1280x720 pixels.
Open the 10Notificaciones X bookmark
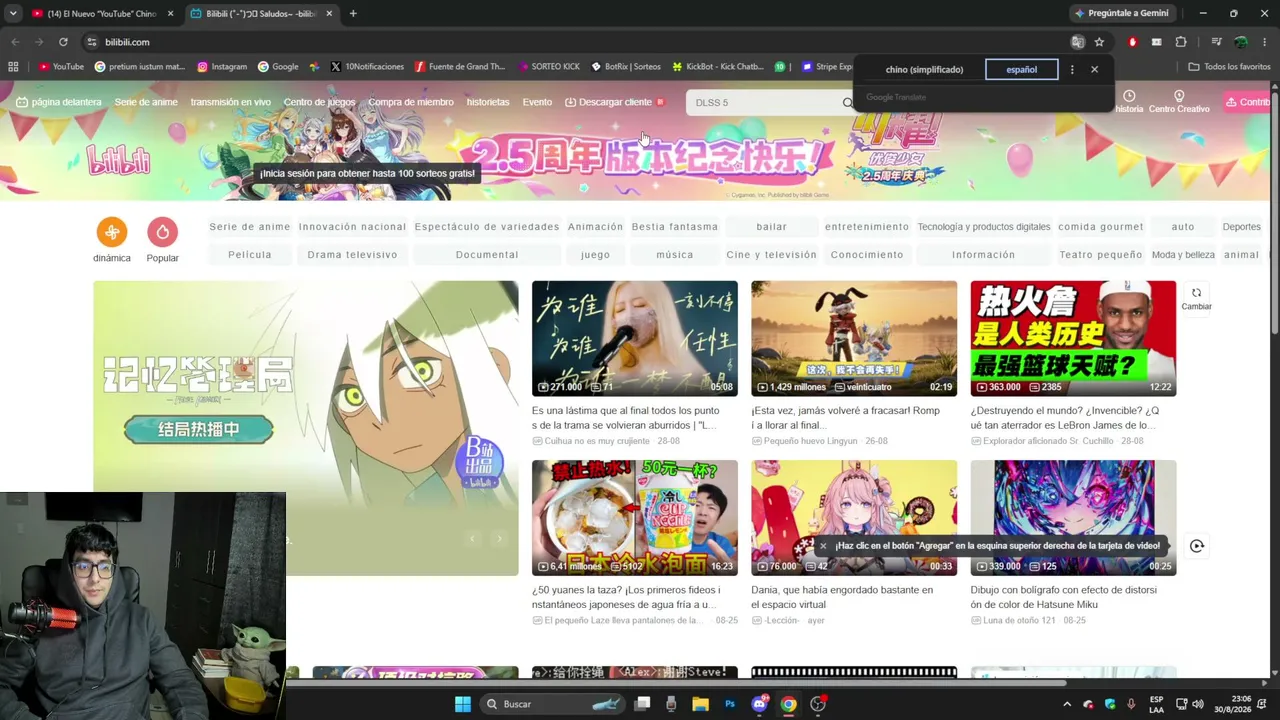[366, 67]
